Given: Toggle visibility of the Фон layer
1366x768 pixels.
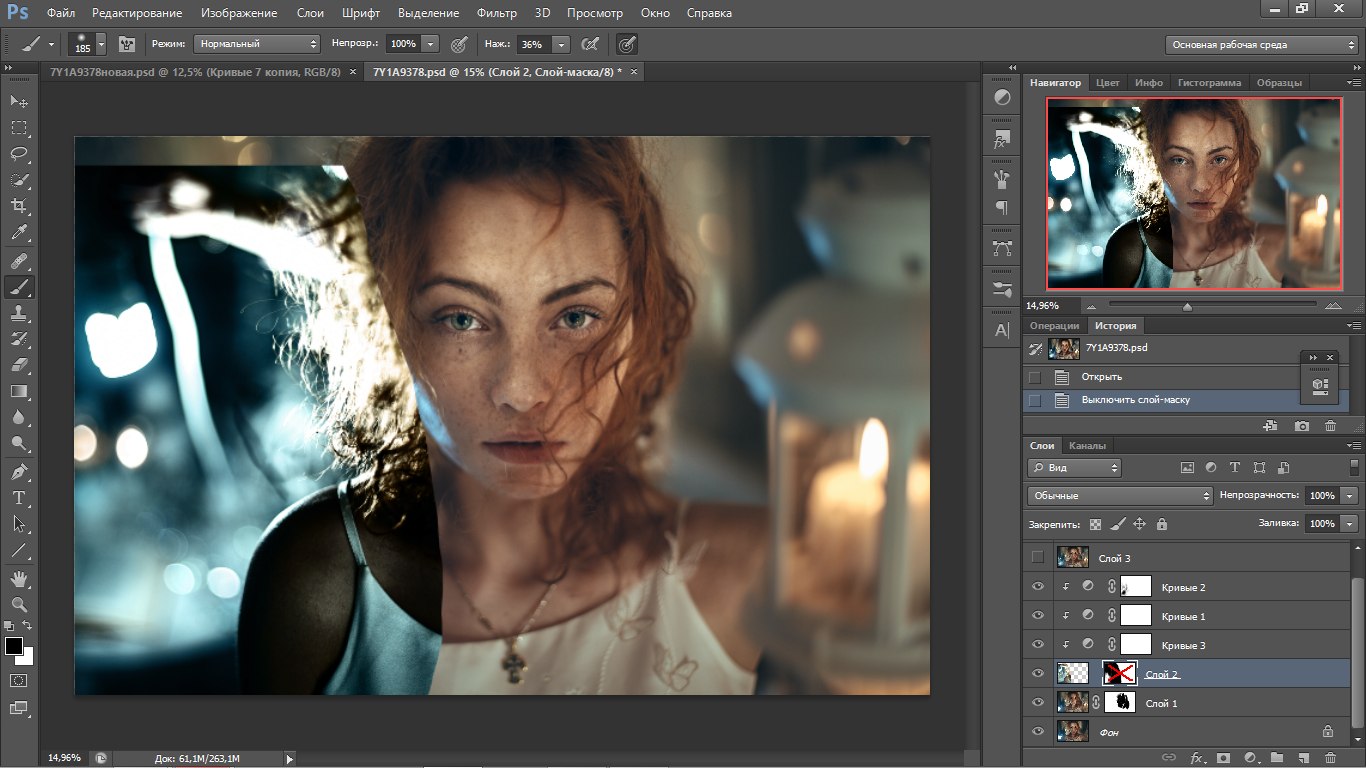Looking at the screenshot, I should click(1037, 732).
